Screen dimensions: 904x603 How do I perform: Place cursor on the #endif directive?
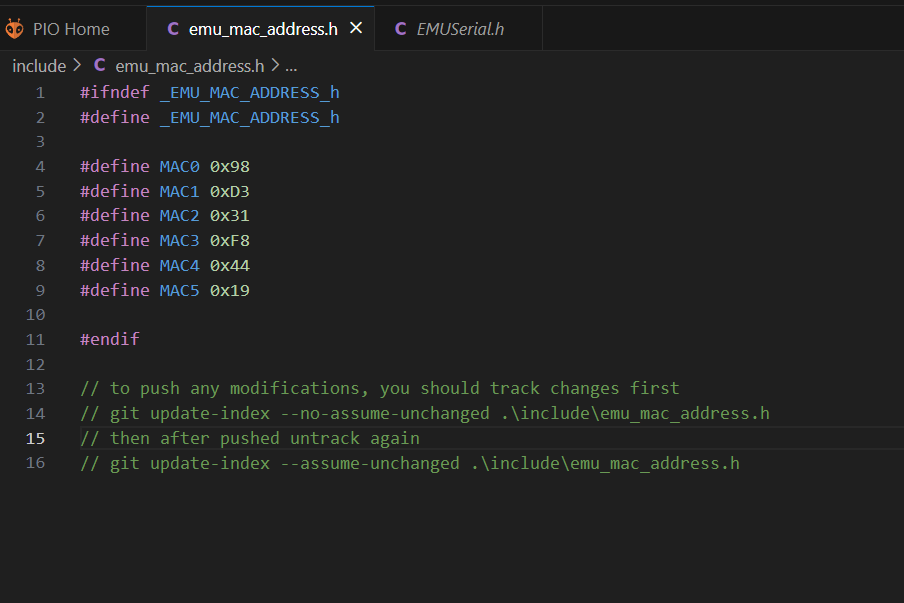coord(110,339)
